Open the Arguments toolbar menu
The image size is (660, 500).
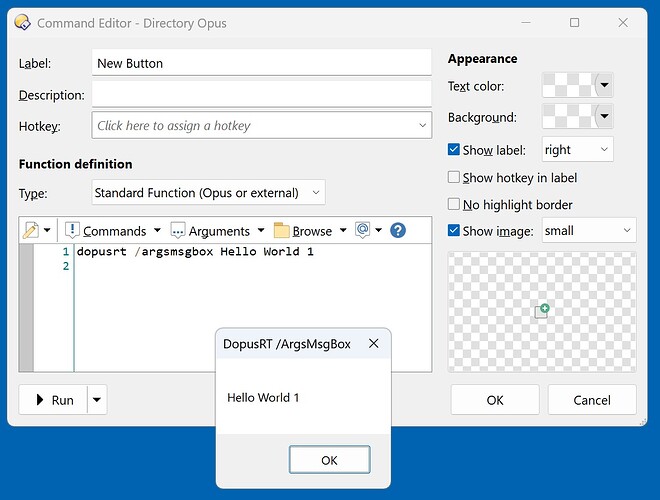click(219, 231)
